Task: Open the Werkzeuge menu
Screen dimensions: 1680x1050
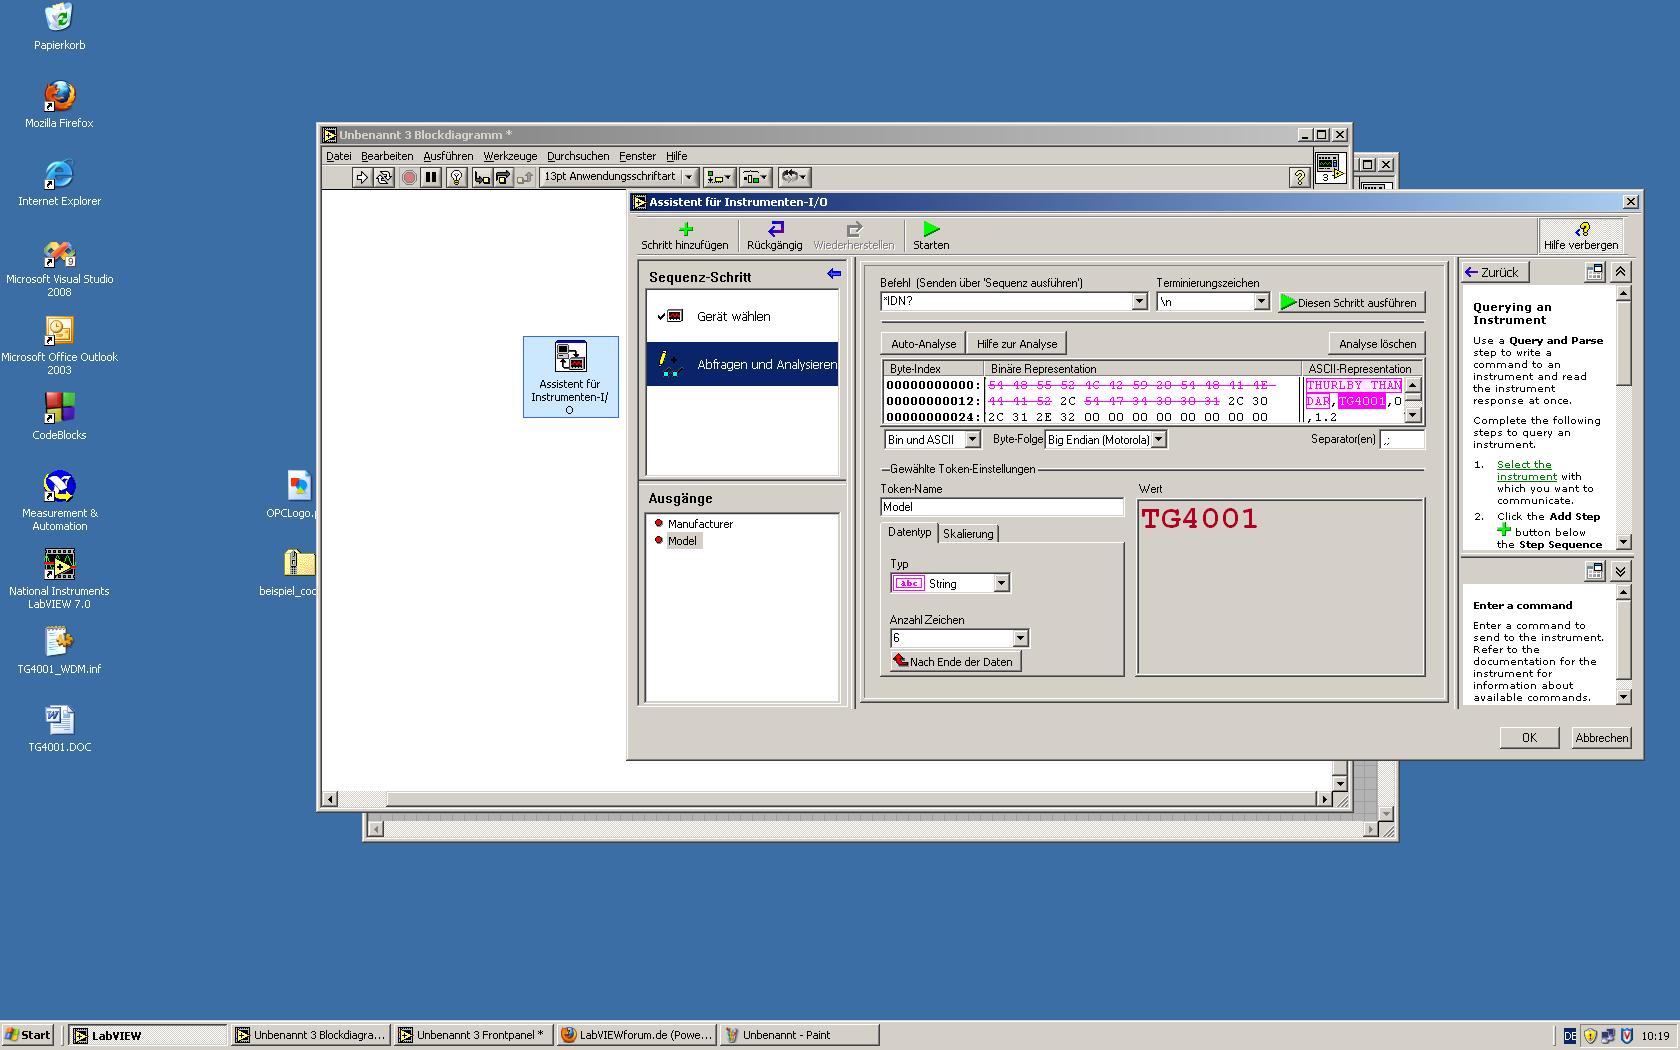Action: (x=510, y=156)
